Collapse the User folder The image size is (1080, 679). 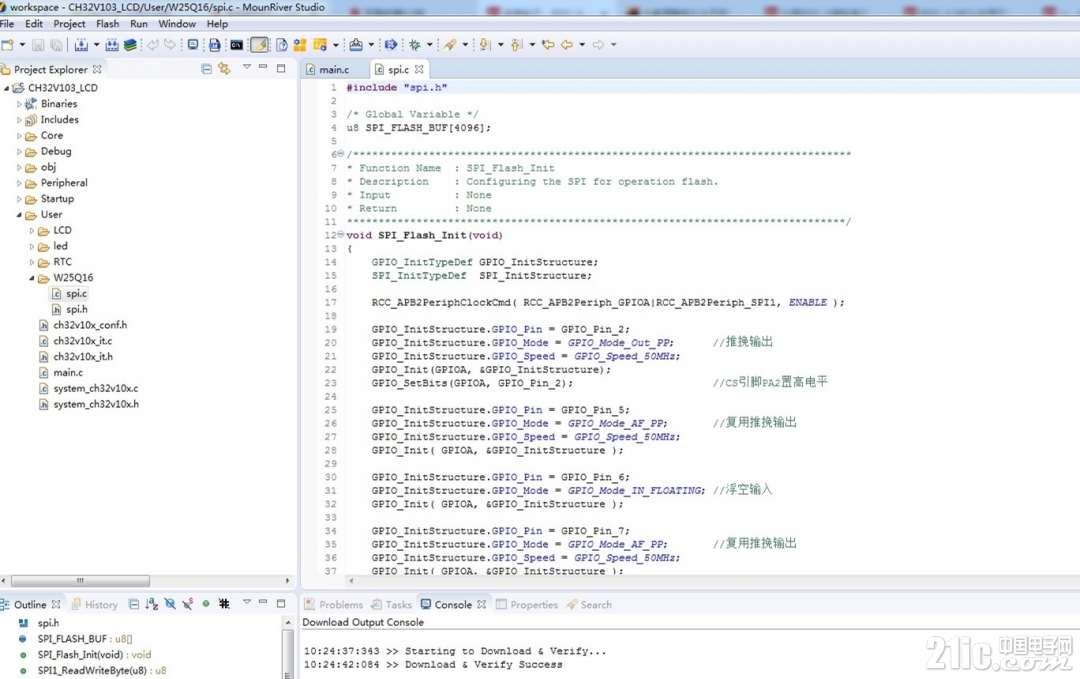click(19, 215)
